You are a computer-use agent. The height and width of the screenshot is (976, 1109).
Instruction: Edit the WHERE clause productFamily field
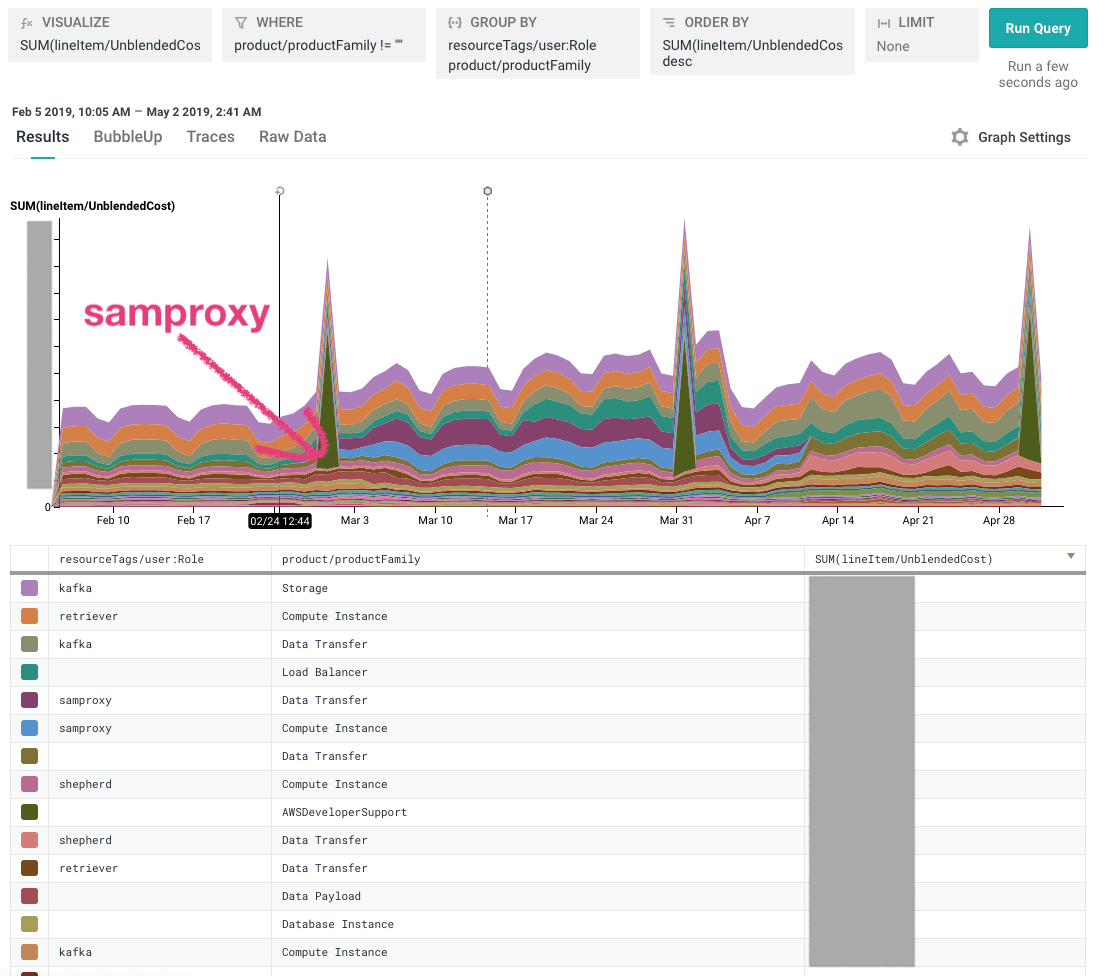tap(317, 45)
